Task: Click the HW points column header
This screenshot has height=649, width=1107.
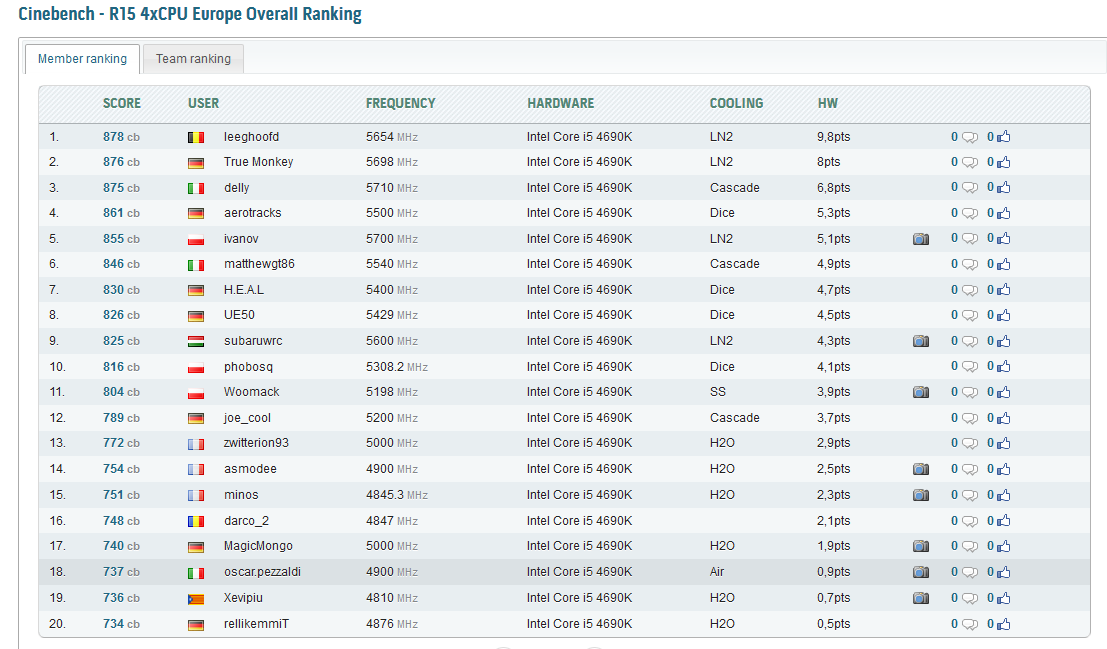Action: [827, 103]
